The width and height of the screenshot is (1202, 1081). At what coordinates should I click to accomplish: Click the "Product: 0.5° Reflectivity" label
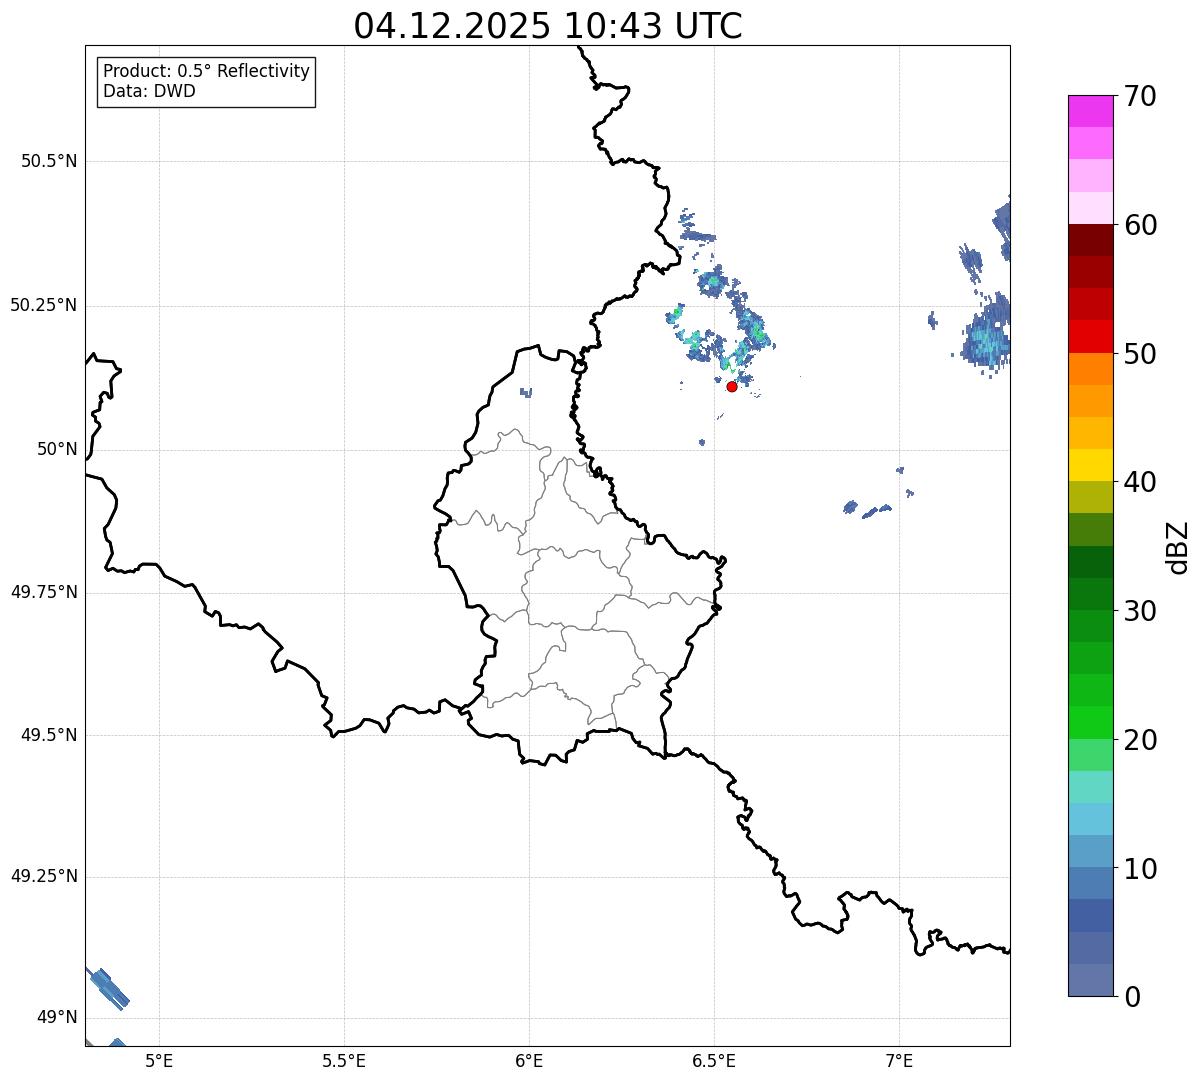pyautogui.click(x=206, y=71)
